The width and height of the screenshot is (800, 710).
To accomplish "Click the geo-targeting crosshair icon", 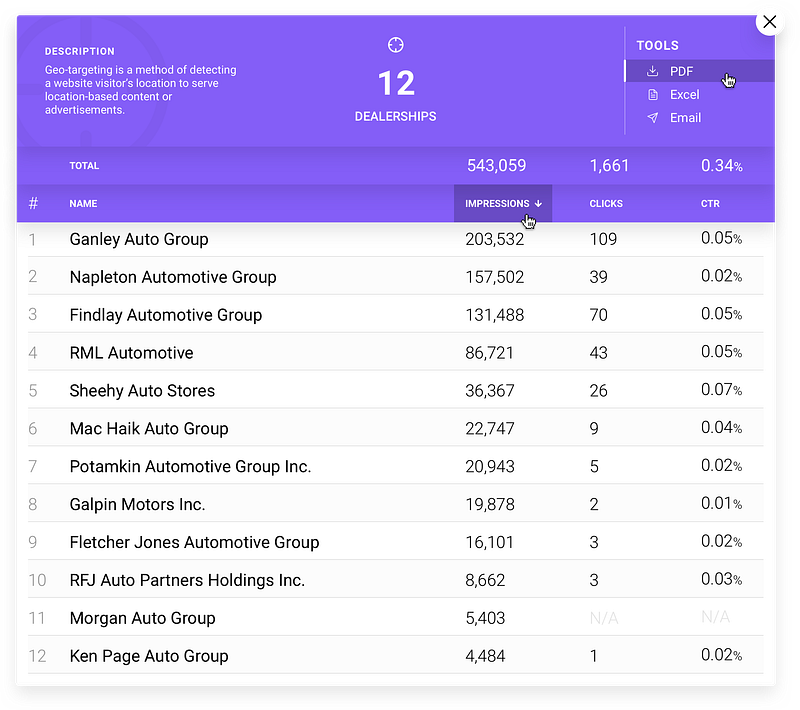I will click(x=395, y=44).
